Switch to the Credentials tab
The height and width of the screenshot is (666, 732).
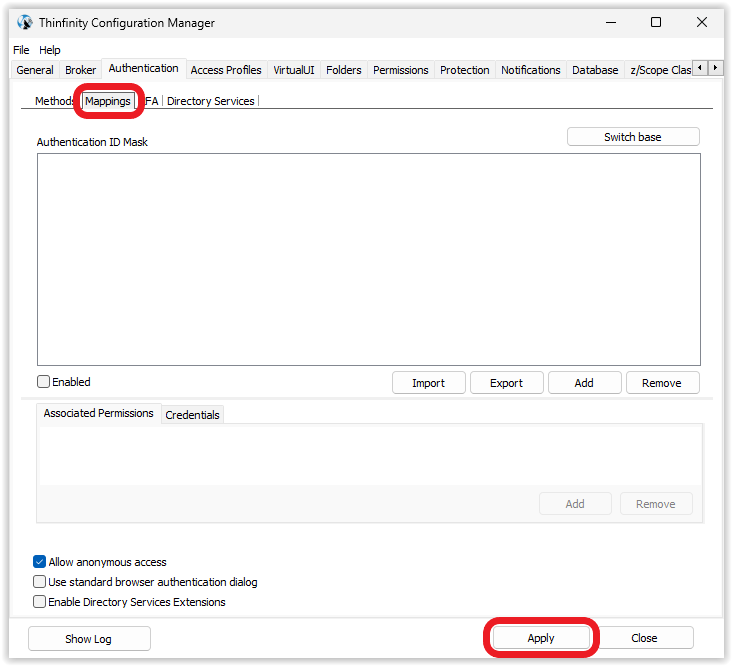(x=192, y=415)
